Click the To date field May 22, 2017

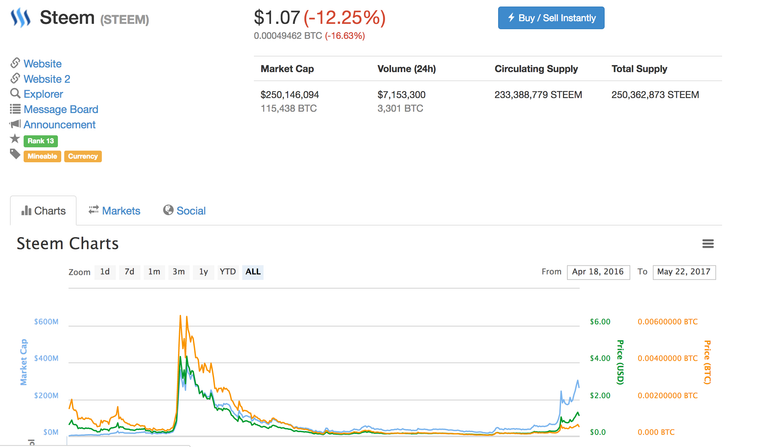[x=684, y=272]
